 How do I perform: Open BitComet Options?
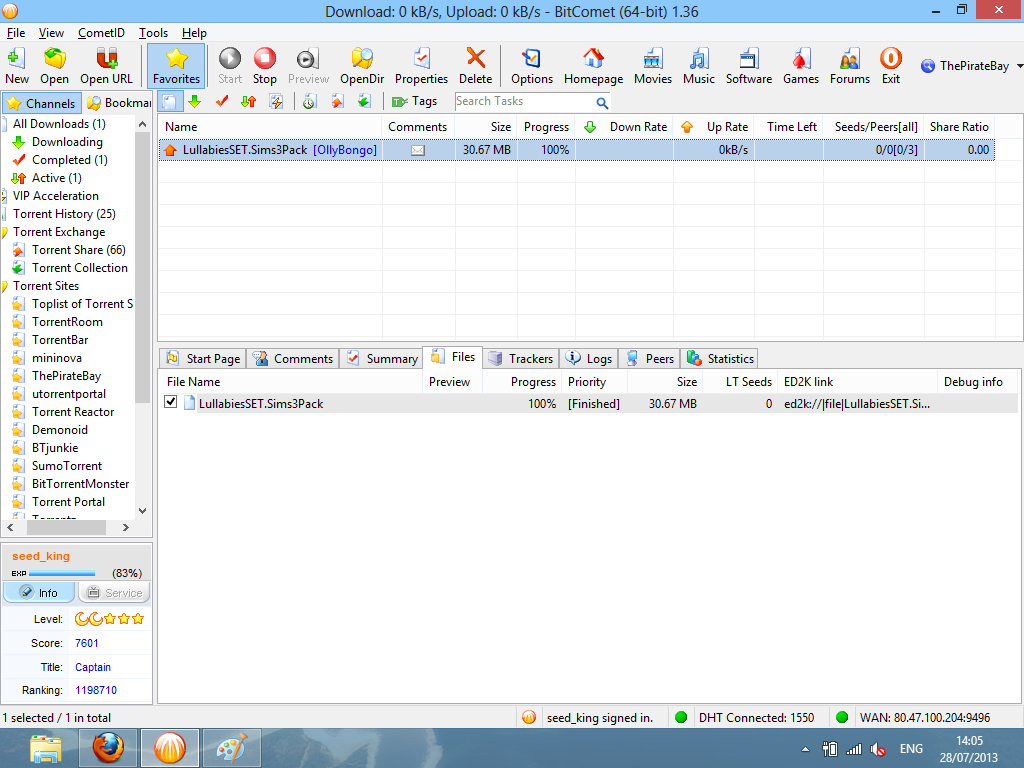point(531,65)
